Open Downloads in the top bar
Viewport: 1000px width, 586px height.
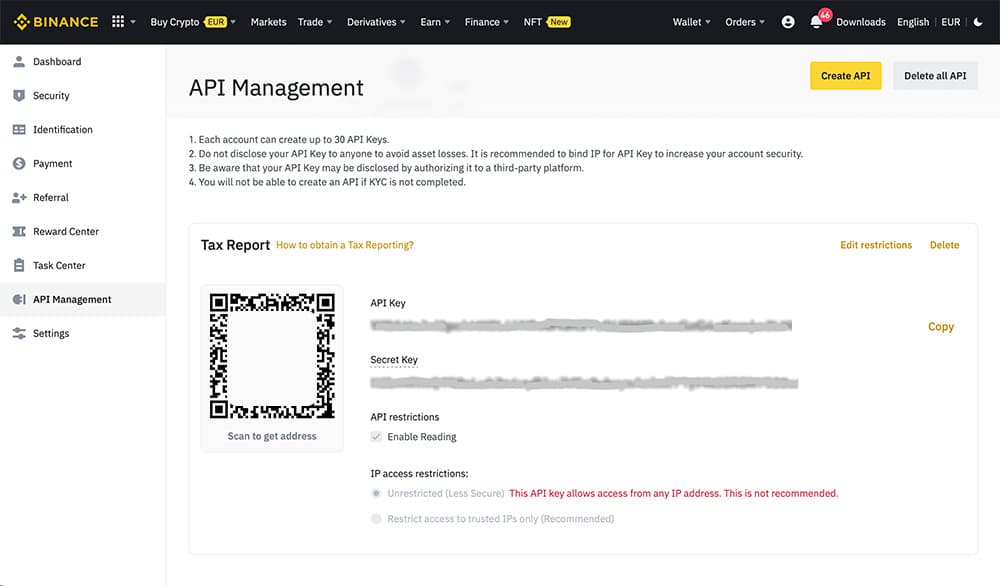pyautogui.click(x=860, y=22)
